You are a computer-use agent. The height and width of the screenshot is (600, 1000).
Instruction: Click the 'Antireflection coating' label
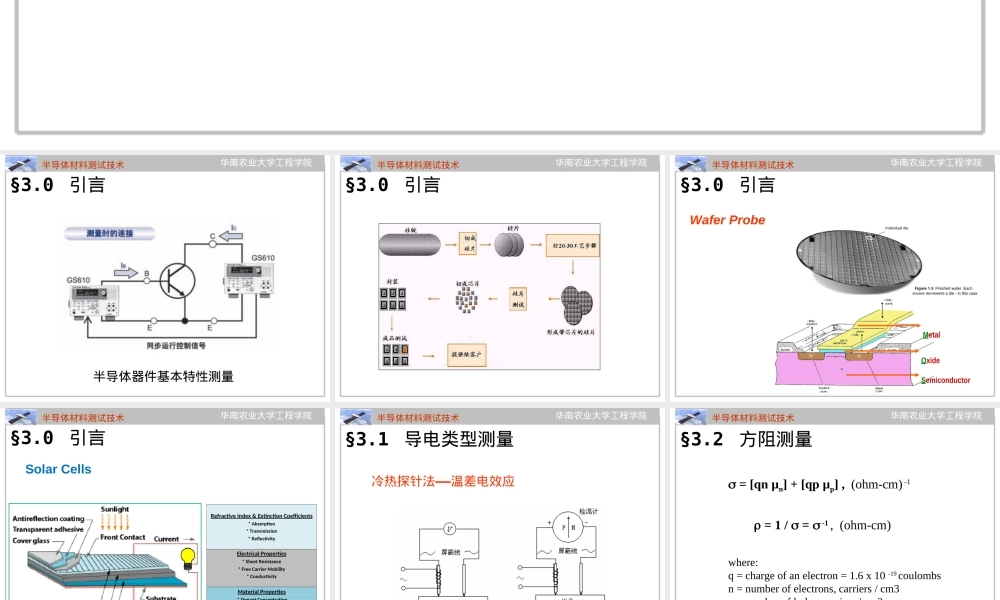[48, 518]
